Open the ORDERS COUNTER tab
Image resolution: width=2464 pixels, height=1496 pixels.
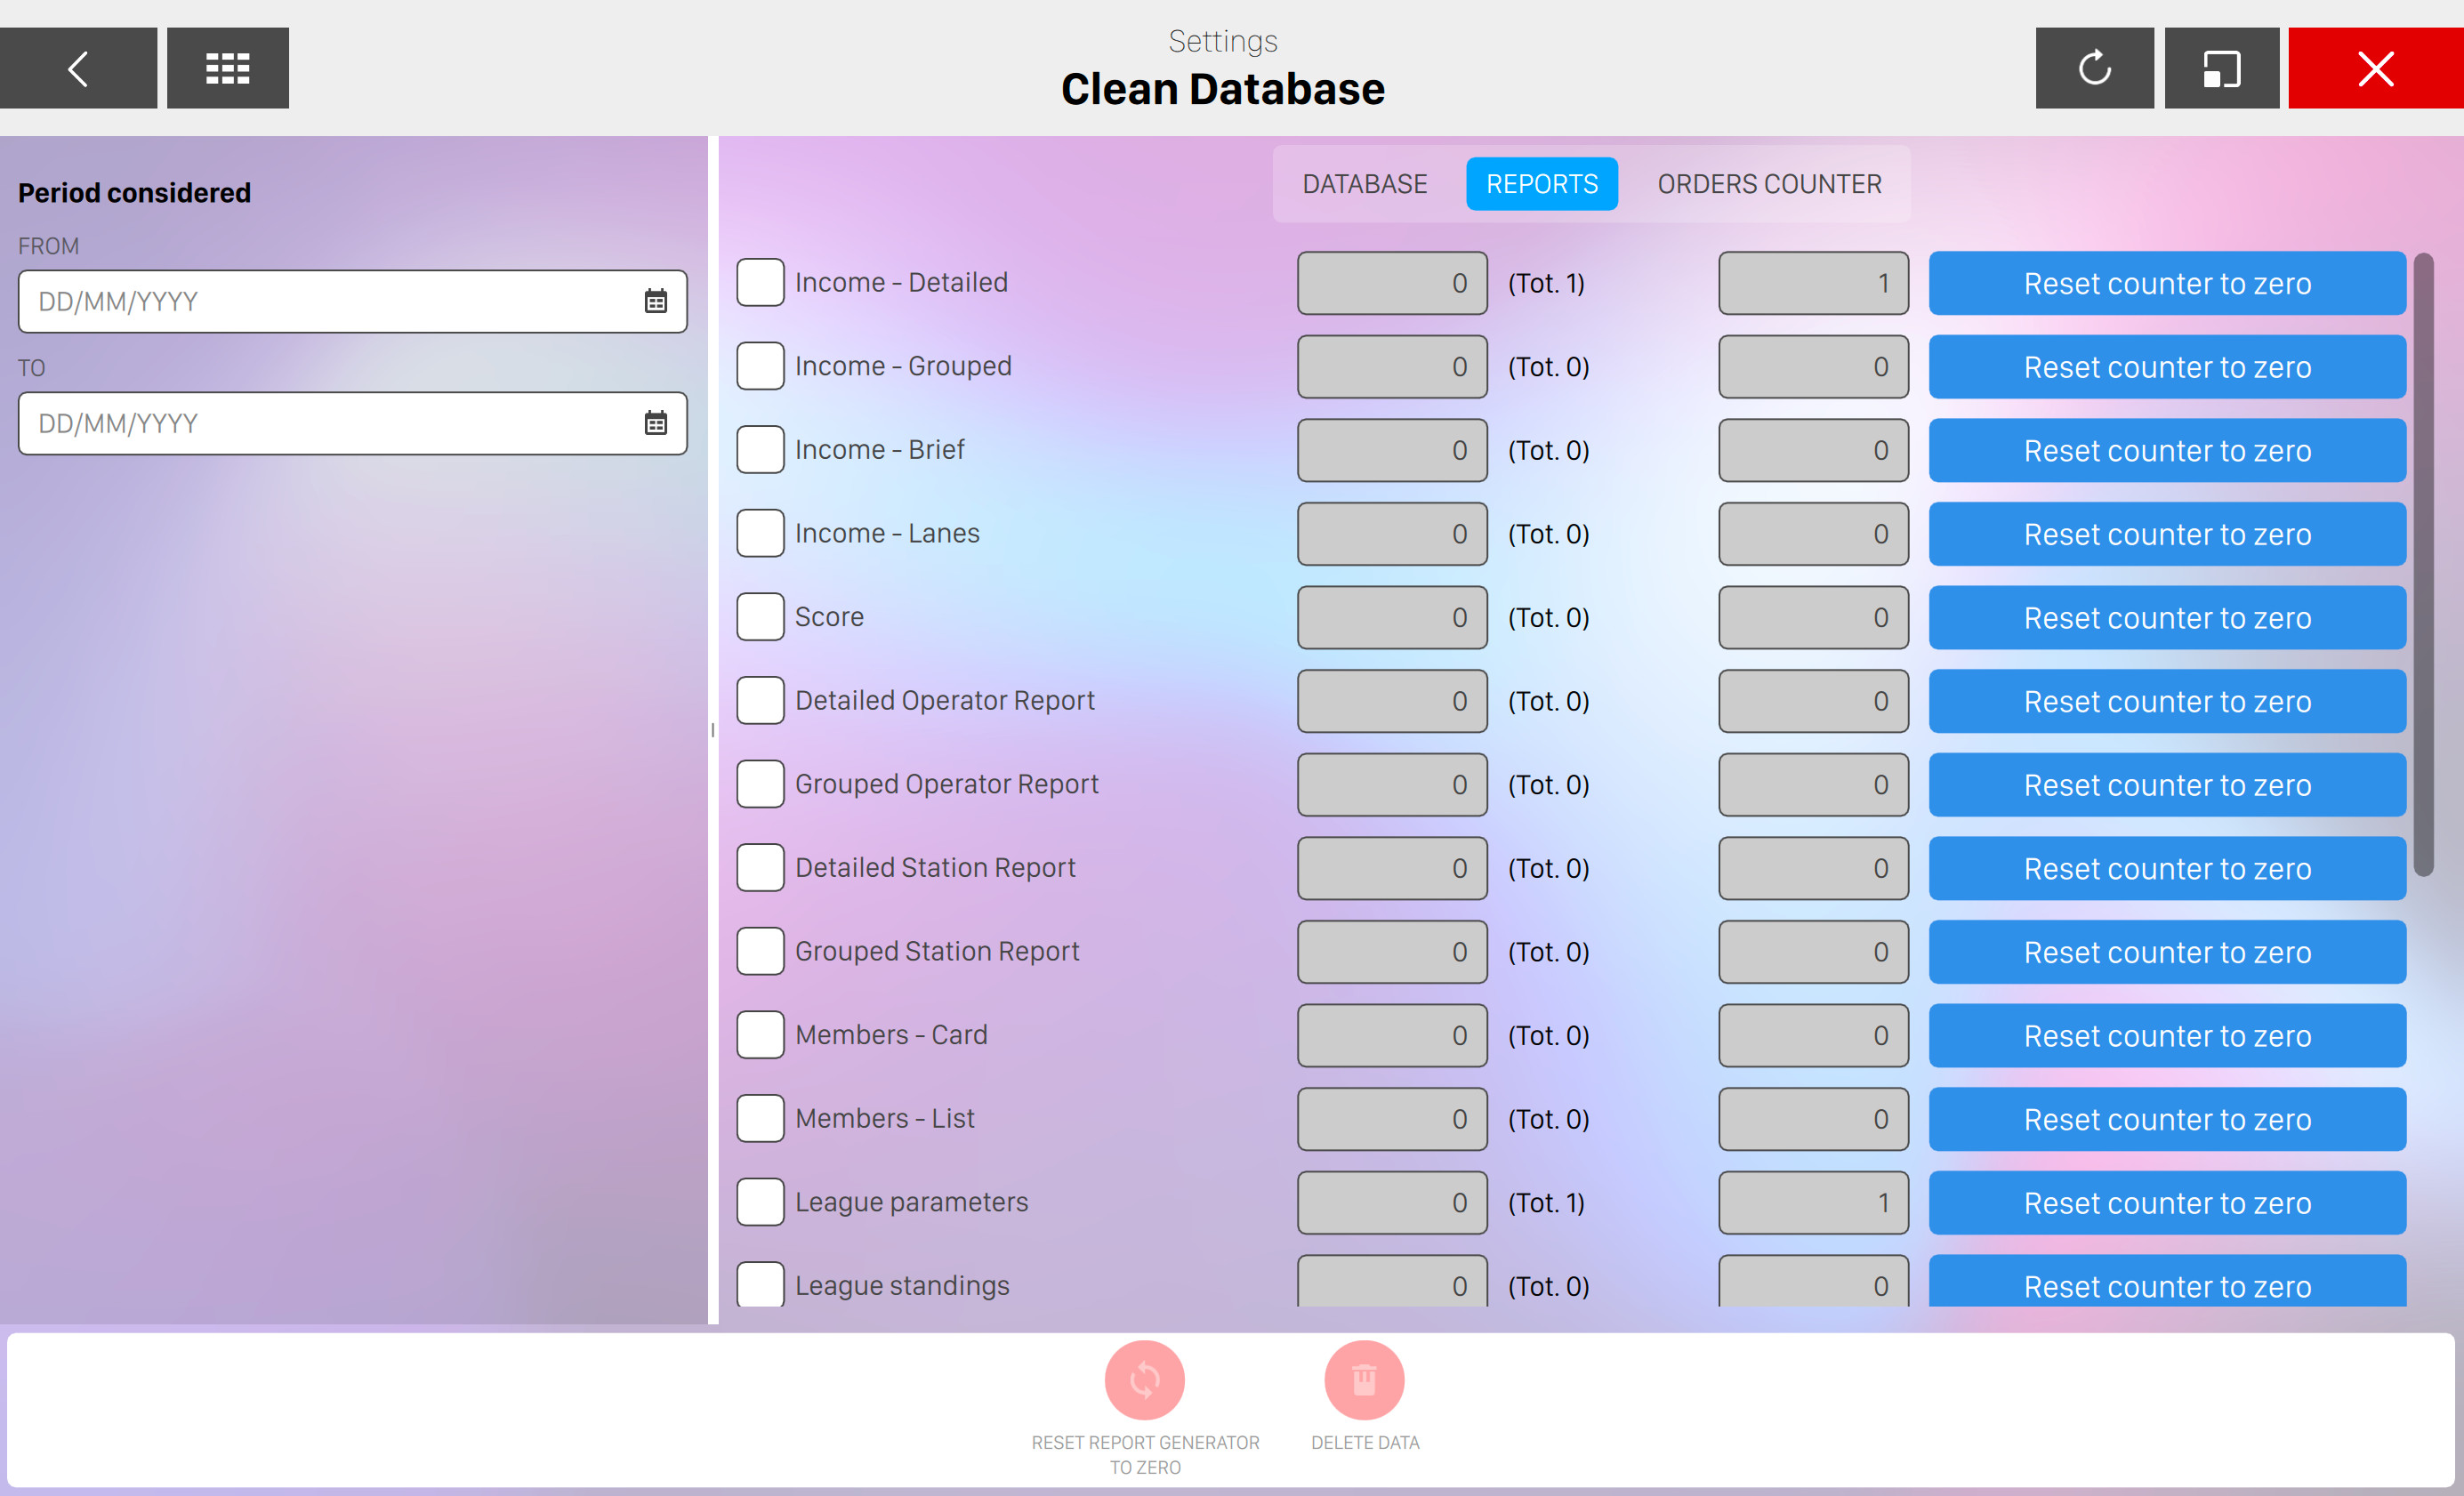(1769, 184)
